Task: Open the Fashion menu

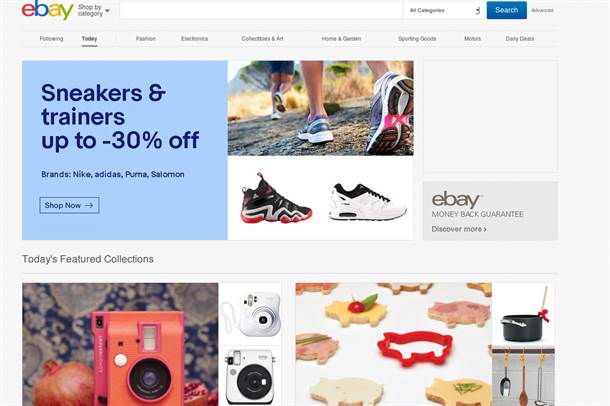Action: [x=146, y=38]
